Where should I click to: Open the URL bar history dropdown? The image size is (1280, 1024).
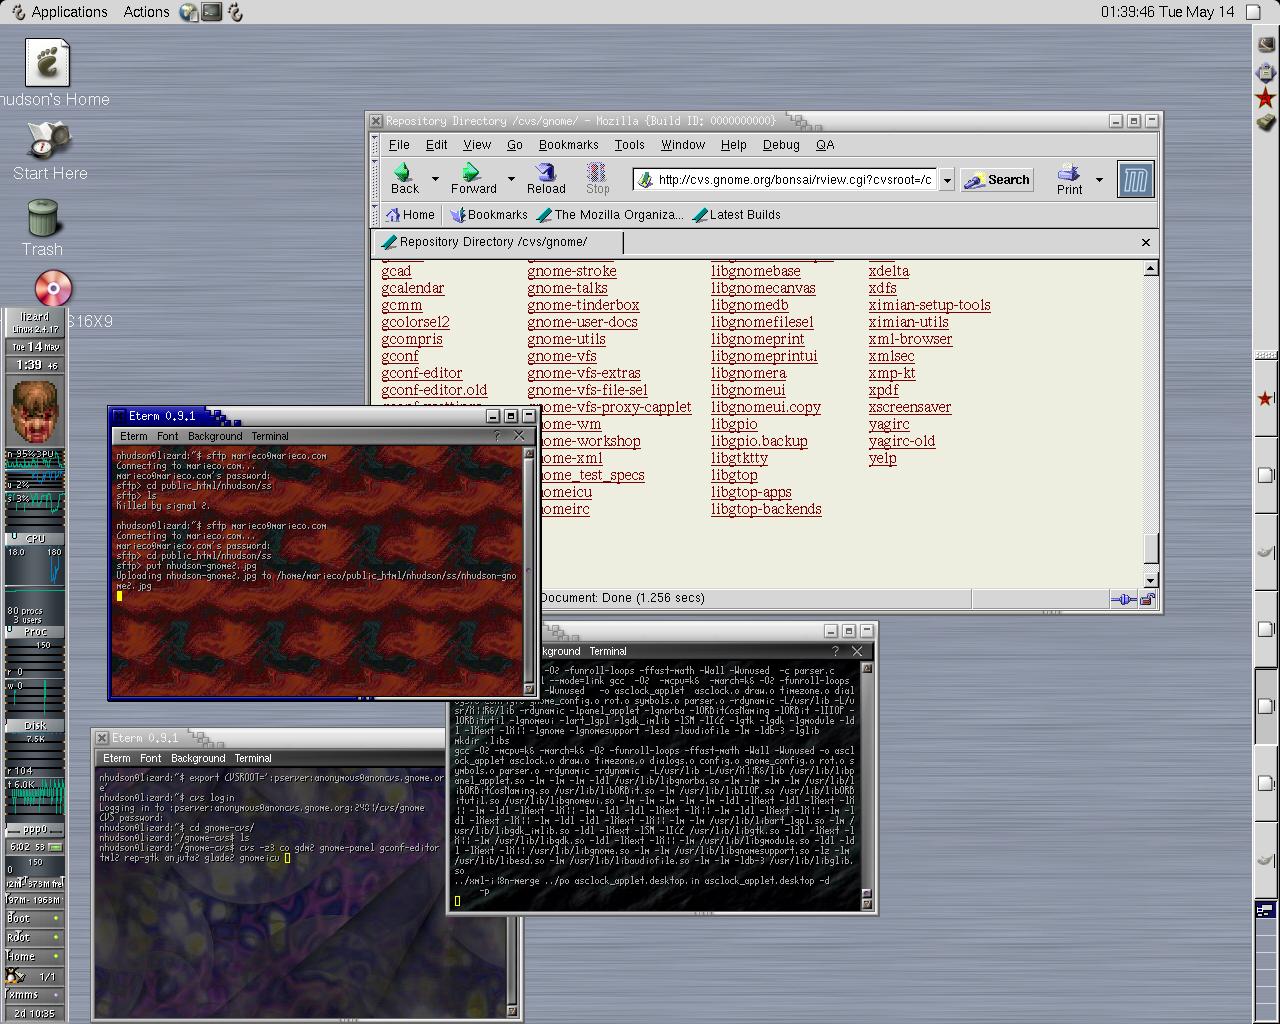(947, 181)
